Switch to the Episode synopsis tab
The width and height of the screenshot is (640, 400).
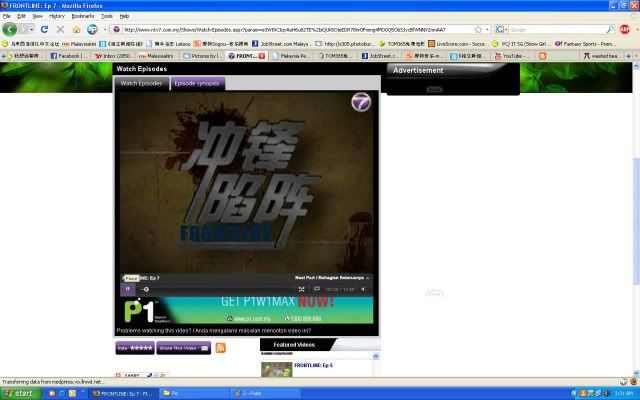197,83
